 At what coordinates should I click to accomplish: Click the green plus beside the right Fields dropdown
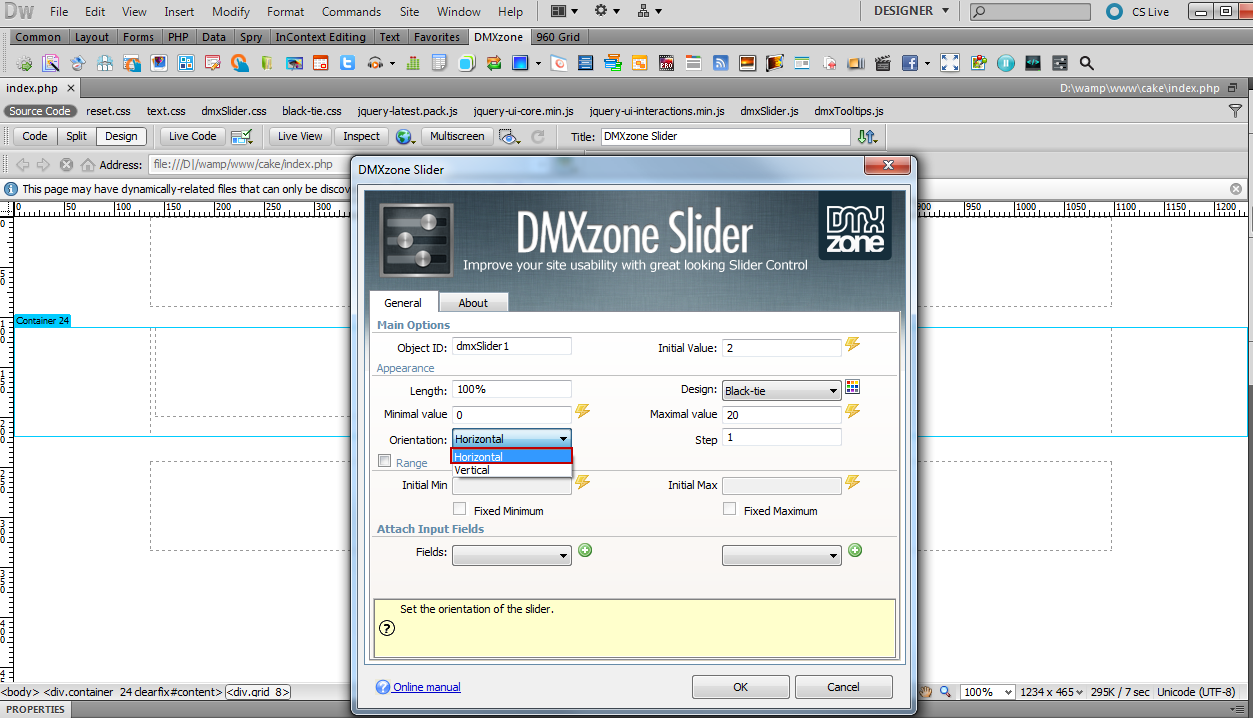(855, 550)
